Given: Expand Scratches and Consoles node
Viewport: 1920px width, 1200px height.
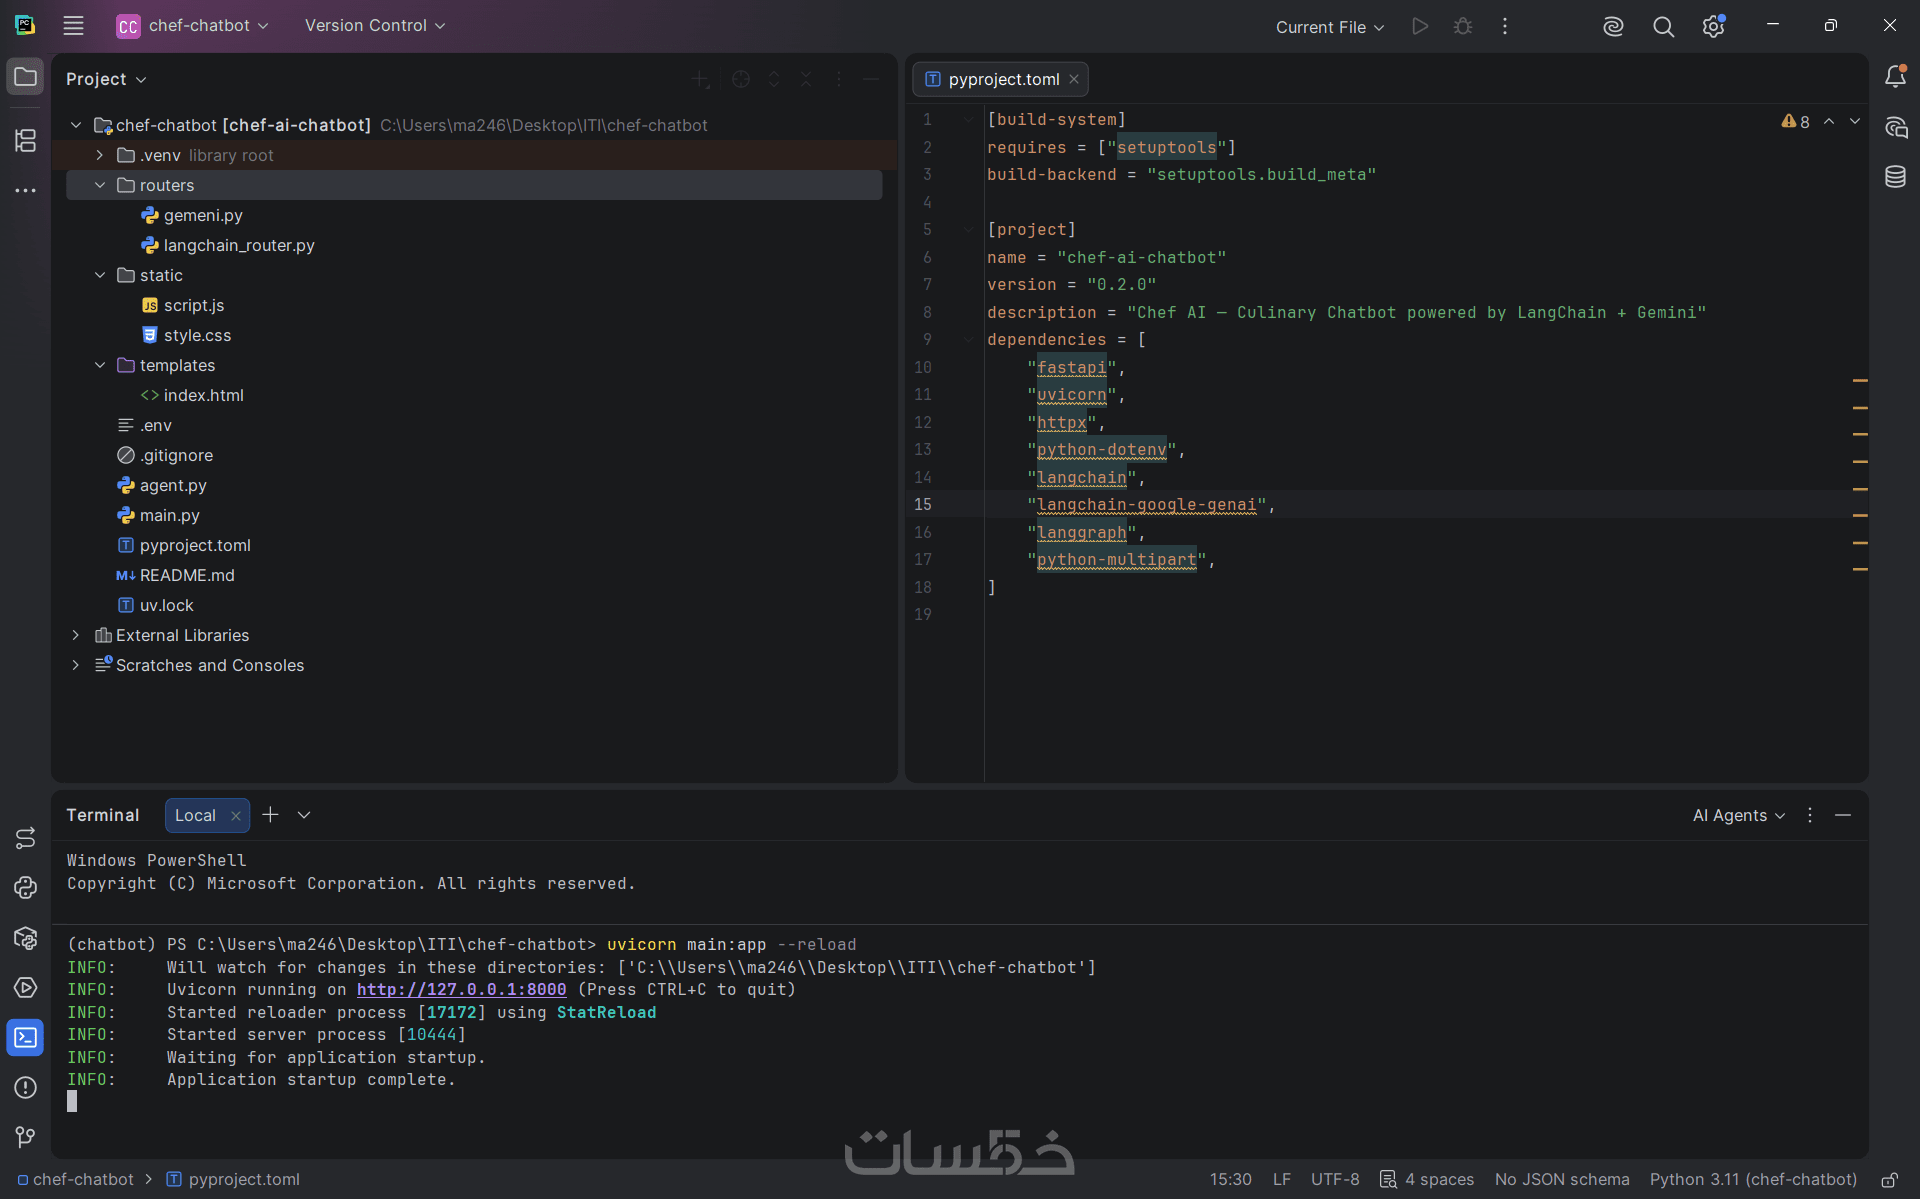Looking at the screenshot, I should click(76, 665).
